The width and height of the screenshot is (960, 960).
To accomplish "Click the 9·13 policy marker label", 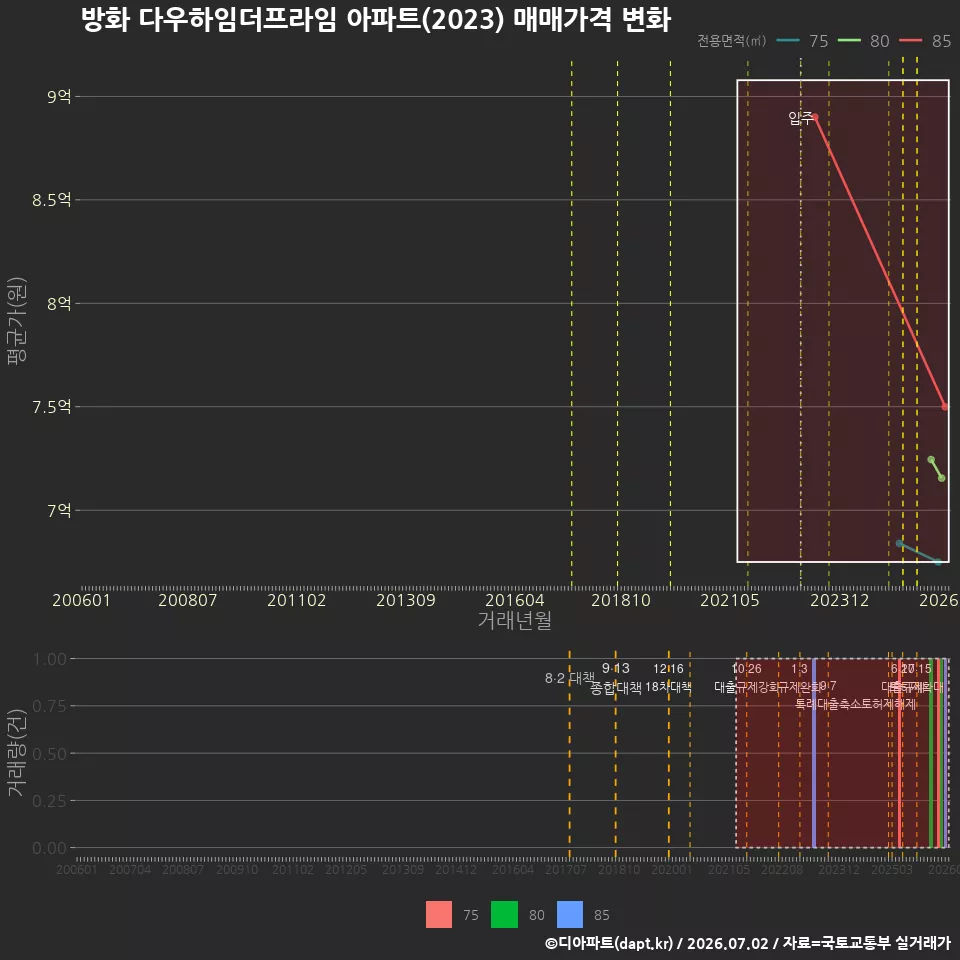I will 615,669.
